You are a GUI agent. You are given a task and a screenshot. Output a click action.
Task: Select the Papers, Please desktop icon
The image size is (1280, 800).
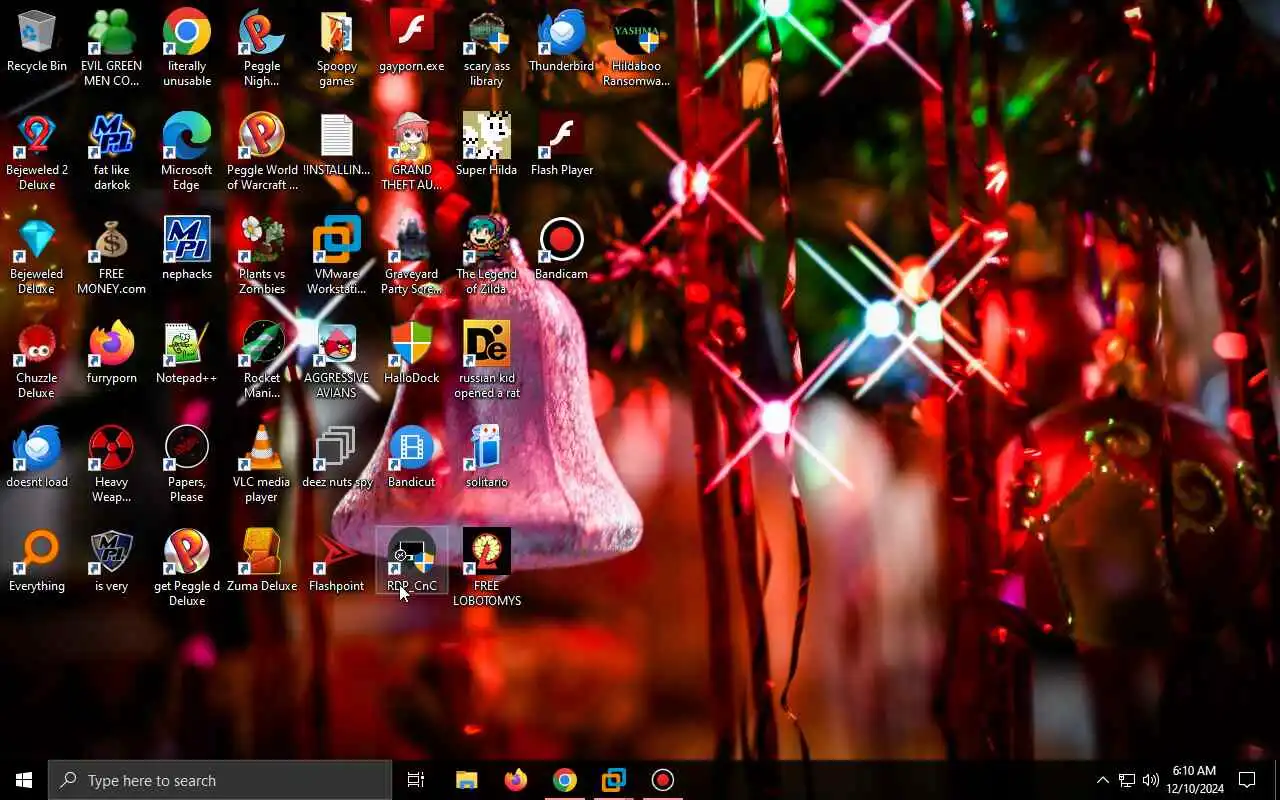(187, 464)
